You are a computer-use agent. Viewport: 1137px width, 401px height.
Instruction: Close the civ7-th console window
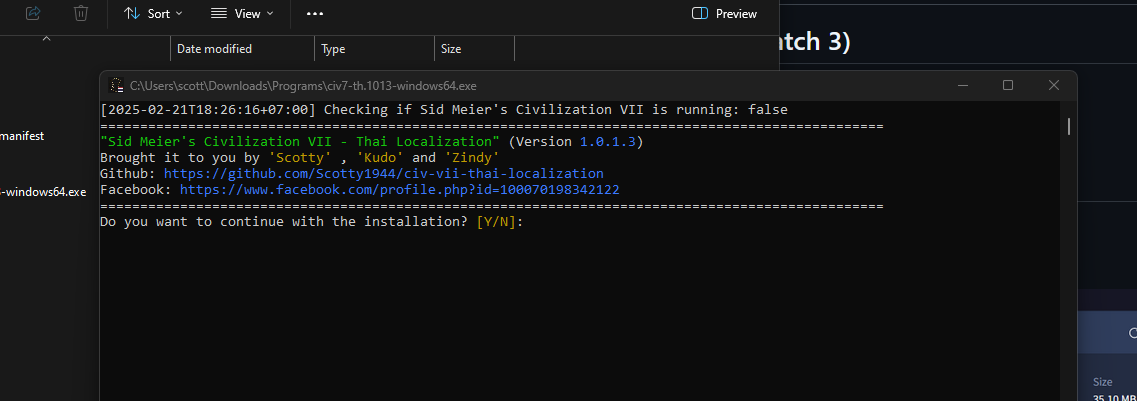coord(1054,85)
